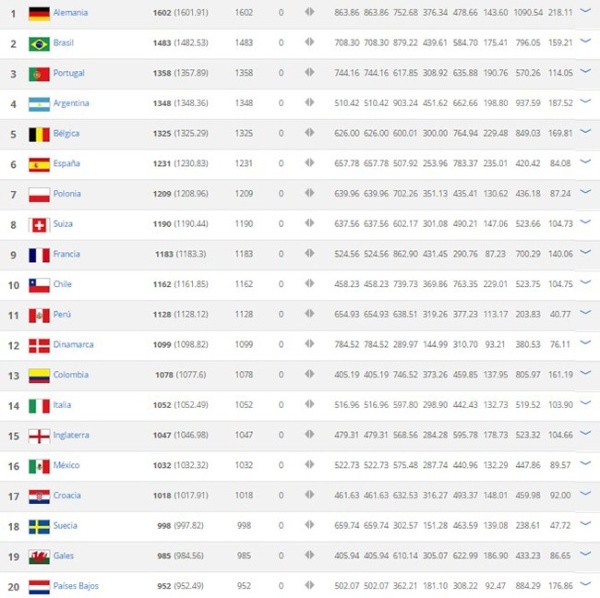Click the Alemania flag icon
600x598 pixels.
39,13
